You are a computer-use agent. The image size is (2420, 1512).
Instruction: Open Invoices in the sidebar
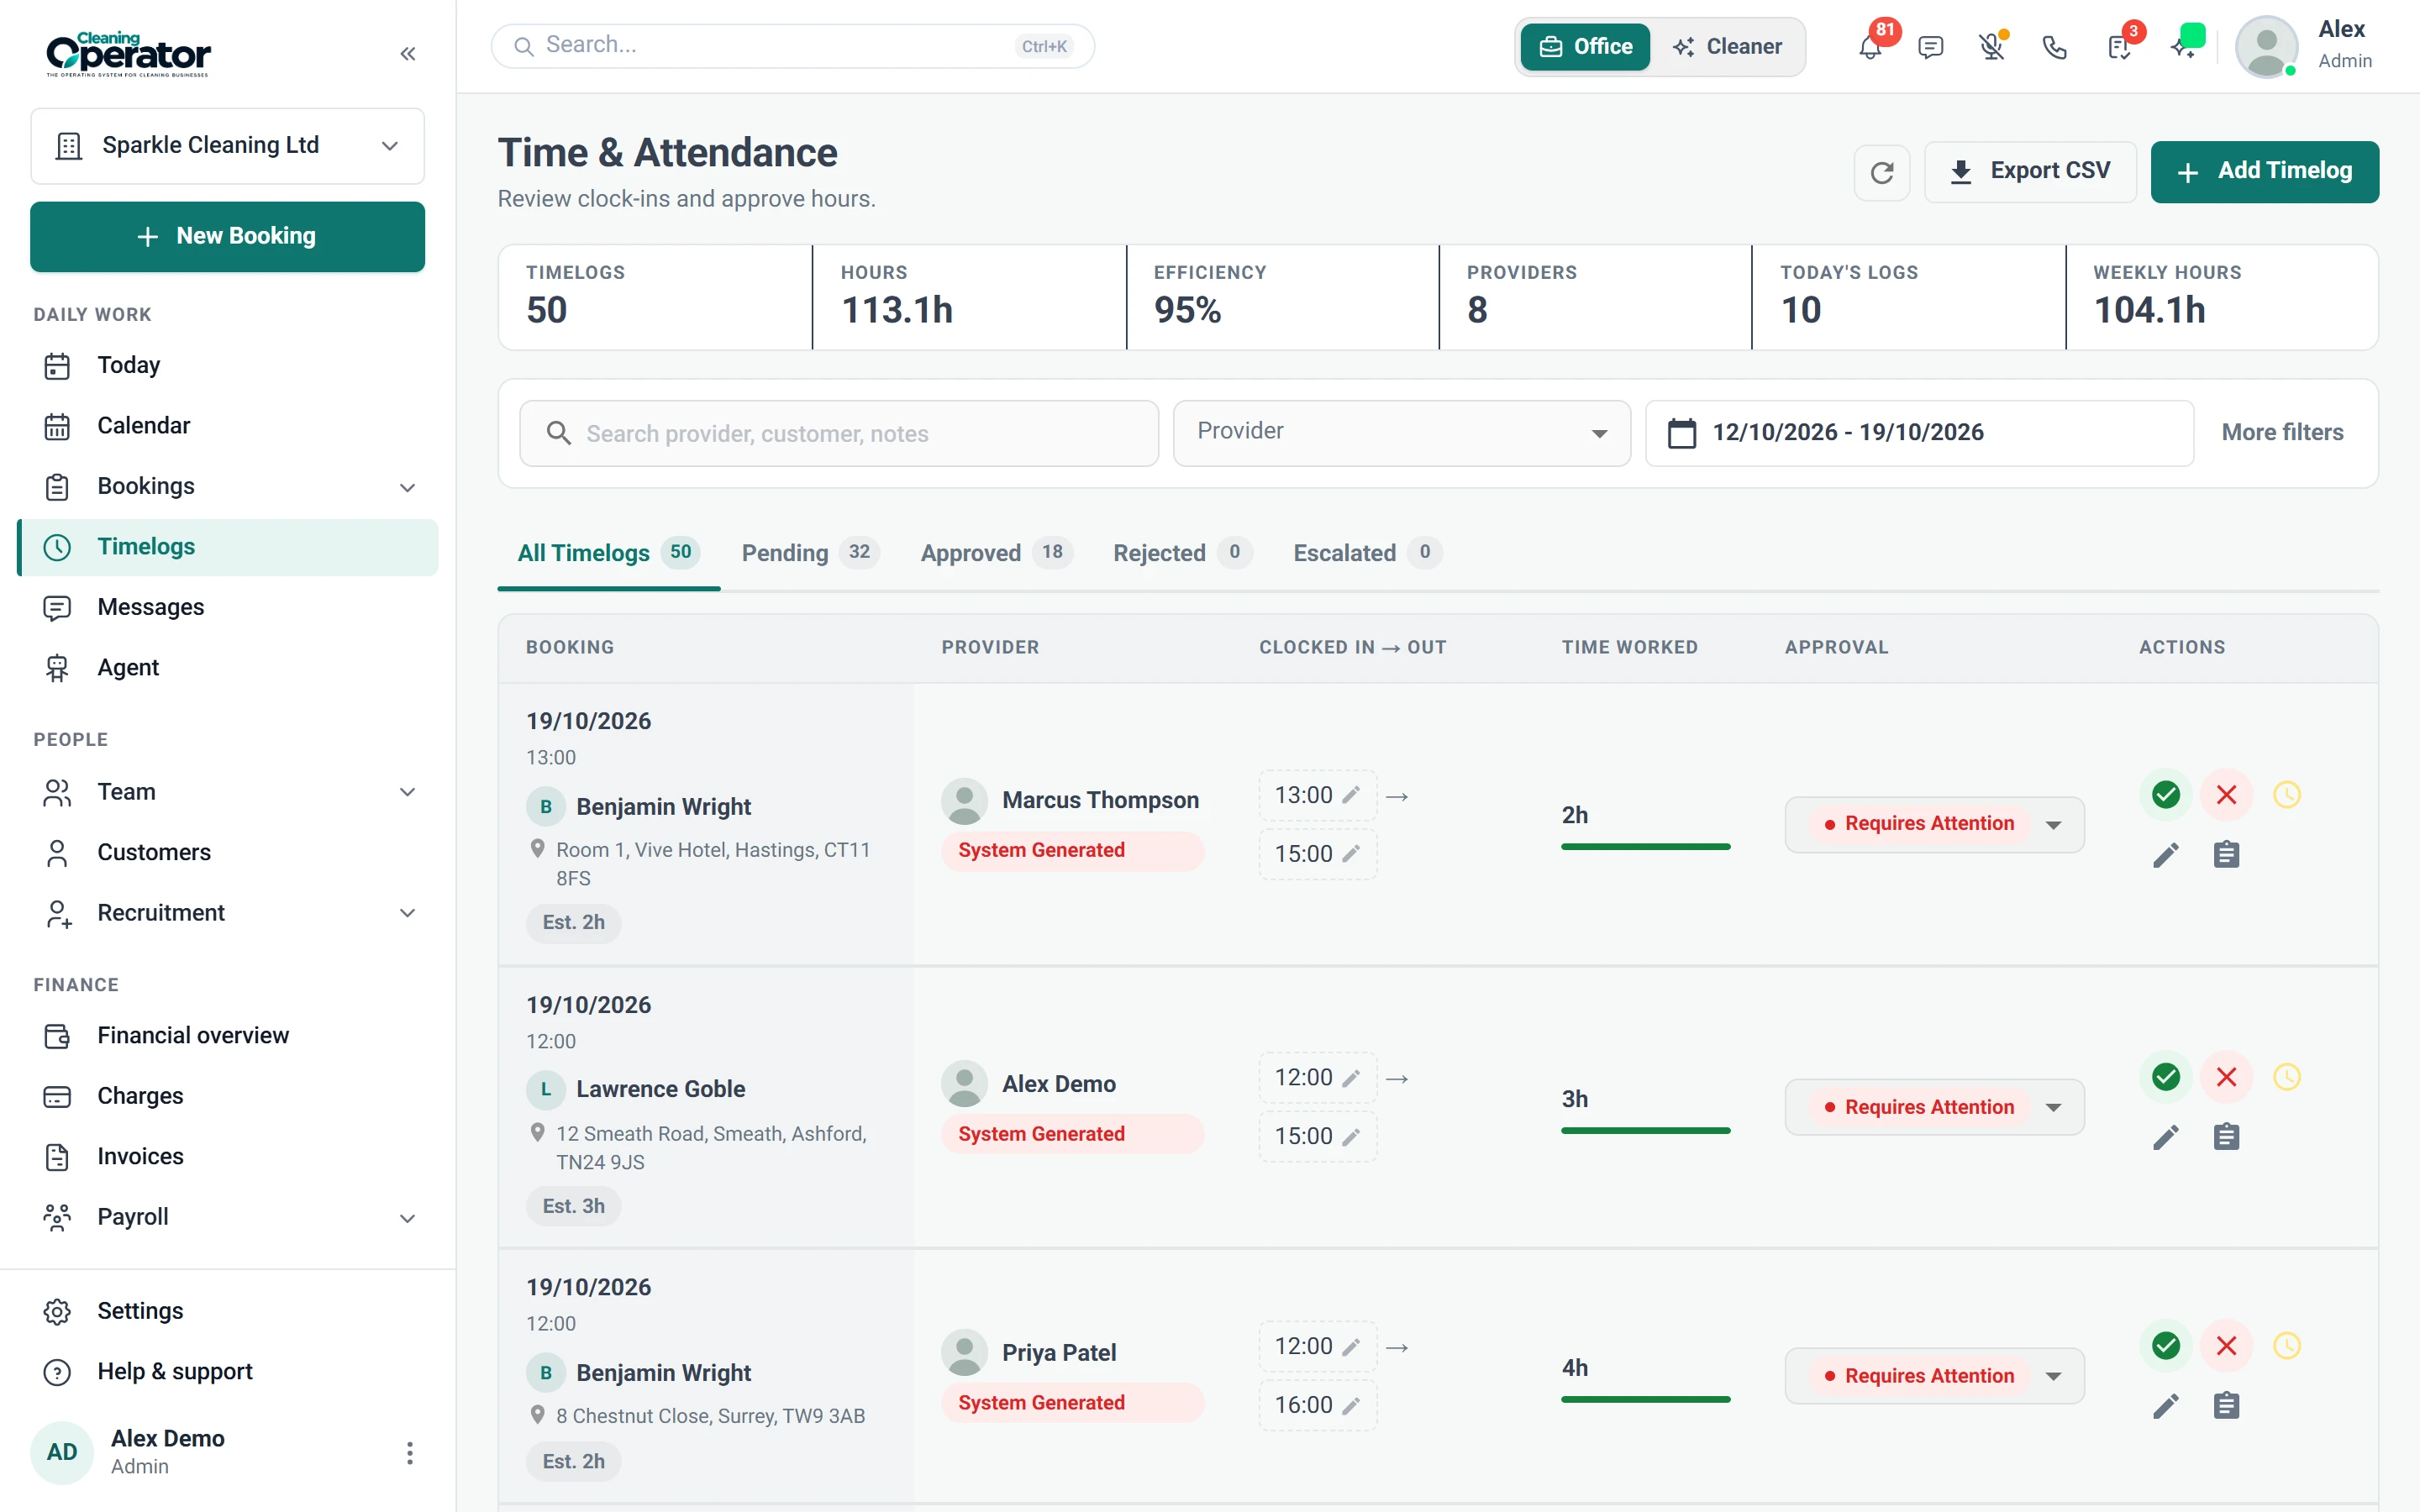(x=228, y=1157)
